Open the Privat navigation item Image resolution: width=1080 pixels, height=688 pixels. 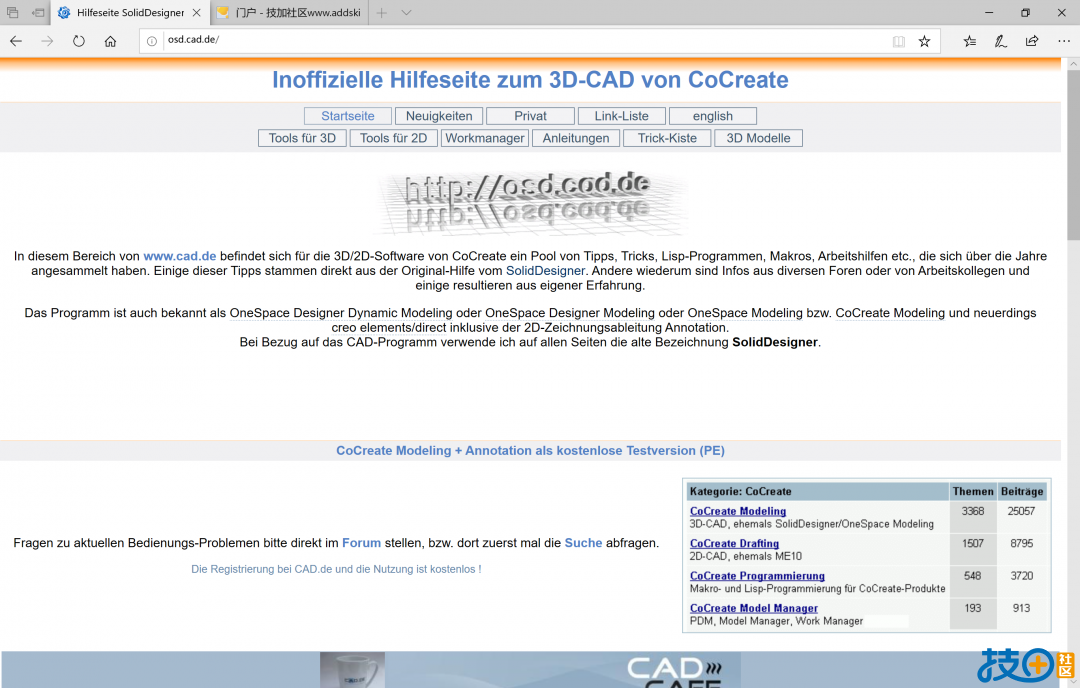(530, 116)
